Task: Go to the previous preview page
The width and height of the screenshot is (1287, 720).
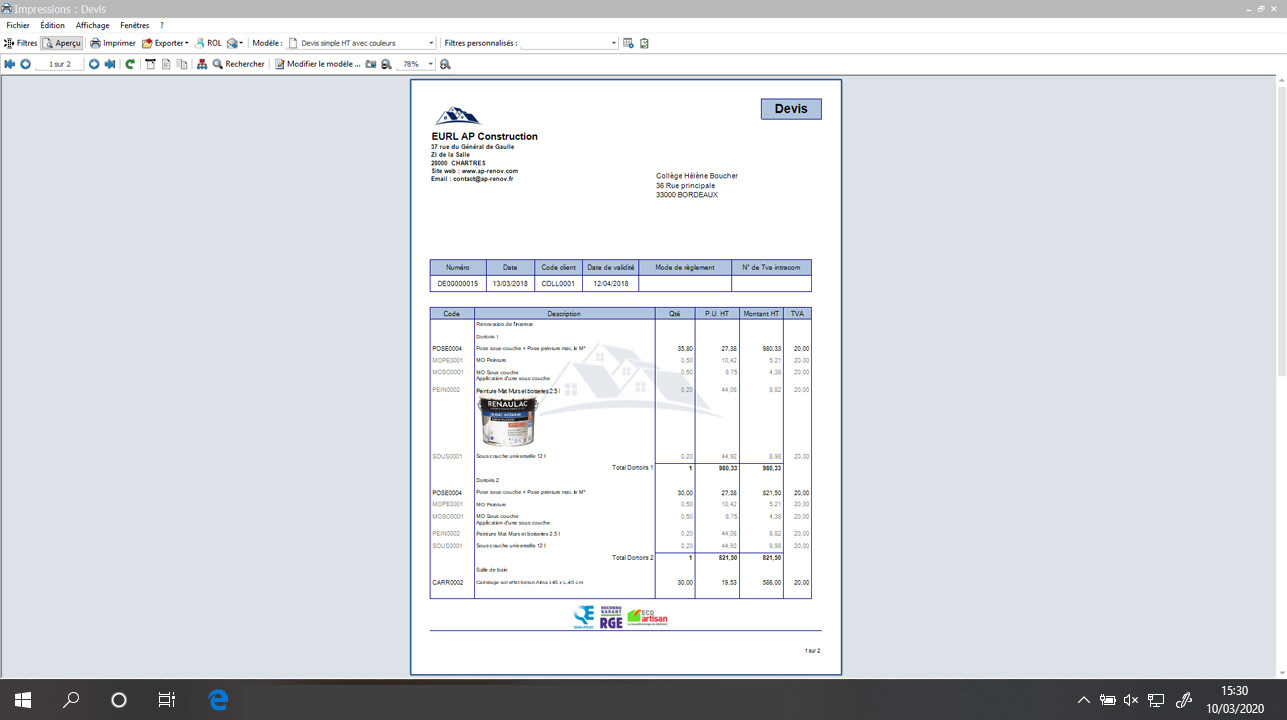Action: coord(25,64)
